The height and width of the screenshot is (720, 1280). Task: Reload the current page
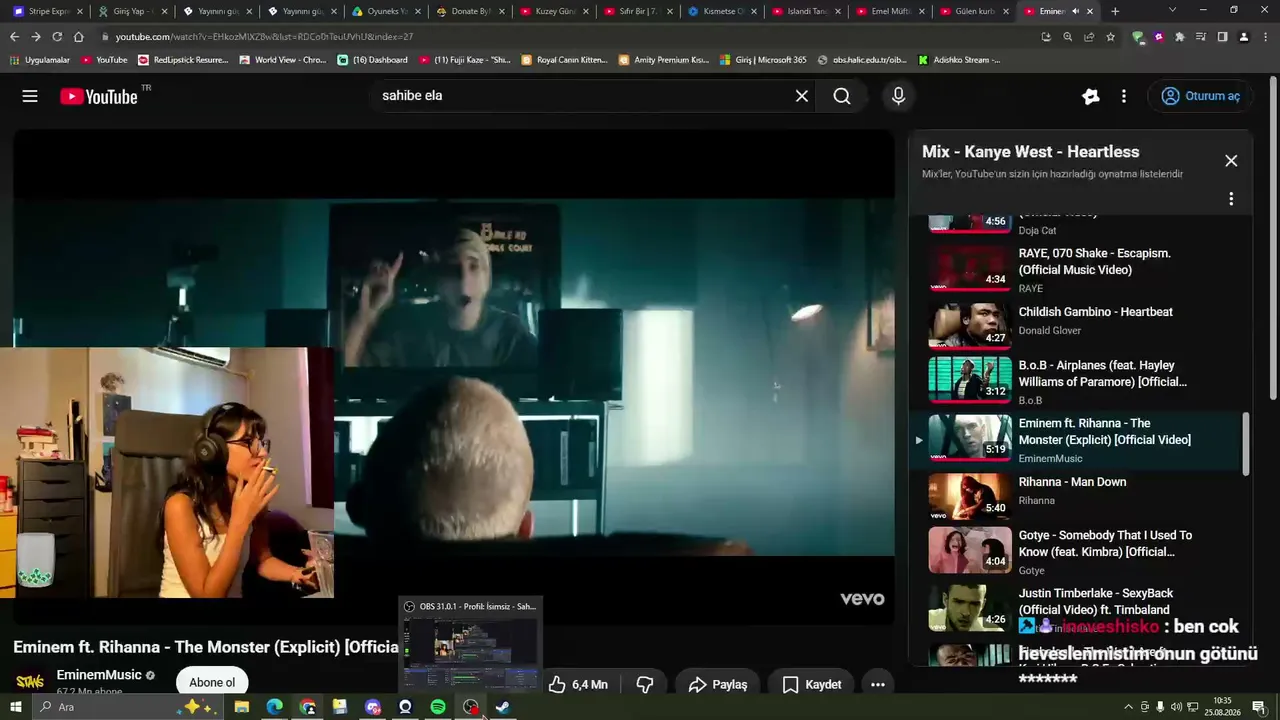point(57,37)
